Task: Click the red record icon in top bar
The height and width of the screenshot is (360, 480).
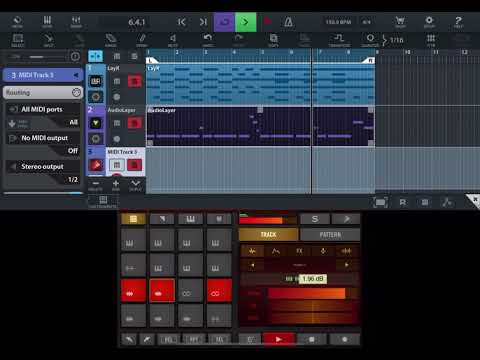Action: pos(267,22)
